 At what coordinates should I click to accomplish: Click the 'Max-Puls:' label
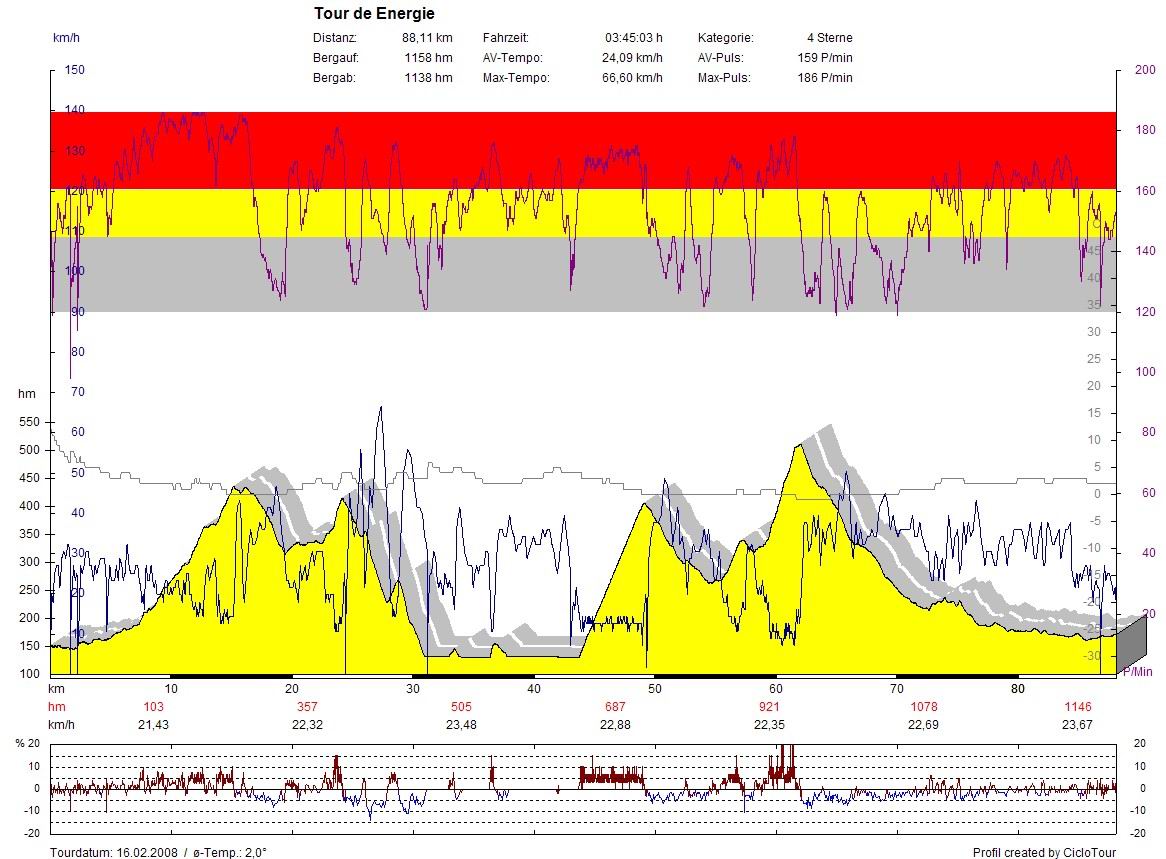[725, 78]
